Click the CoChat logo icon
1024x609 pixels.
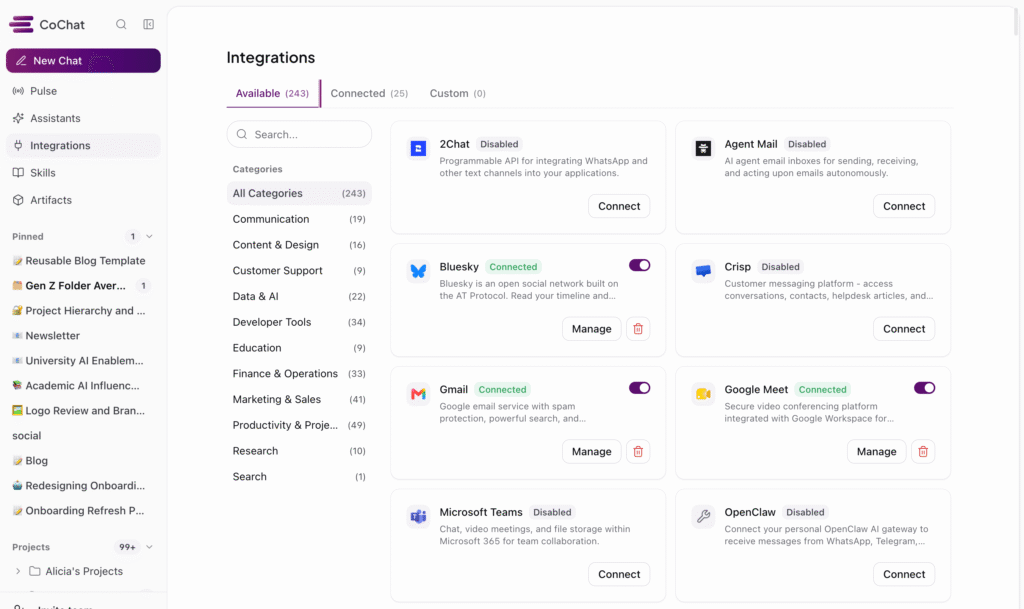(x=21, y=24)
